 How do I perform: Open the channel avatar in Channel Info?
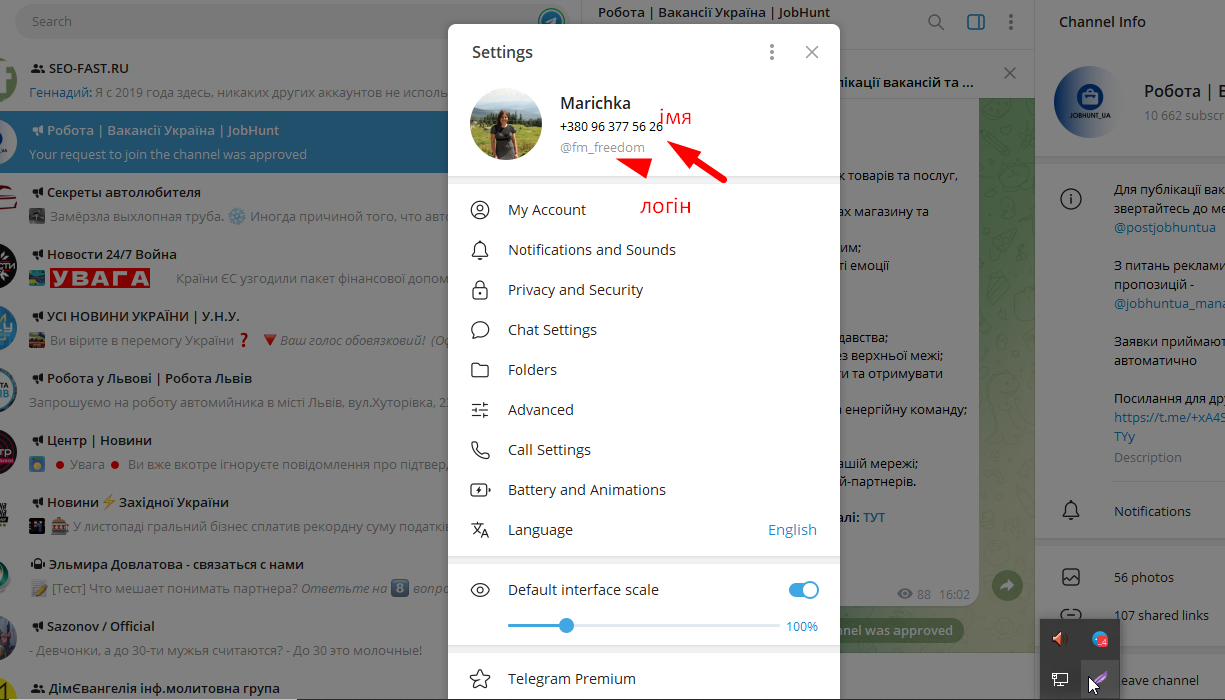1090,102
